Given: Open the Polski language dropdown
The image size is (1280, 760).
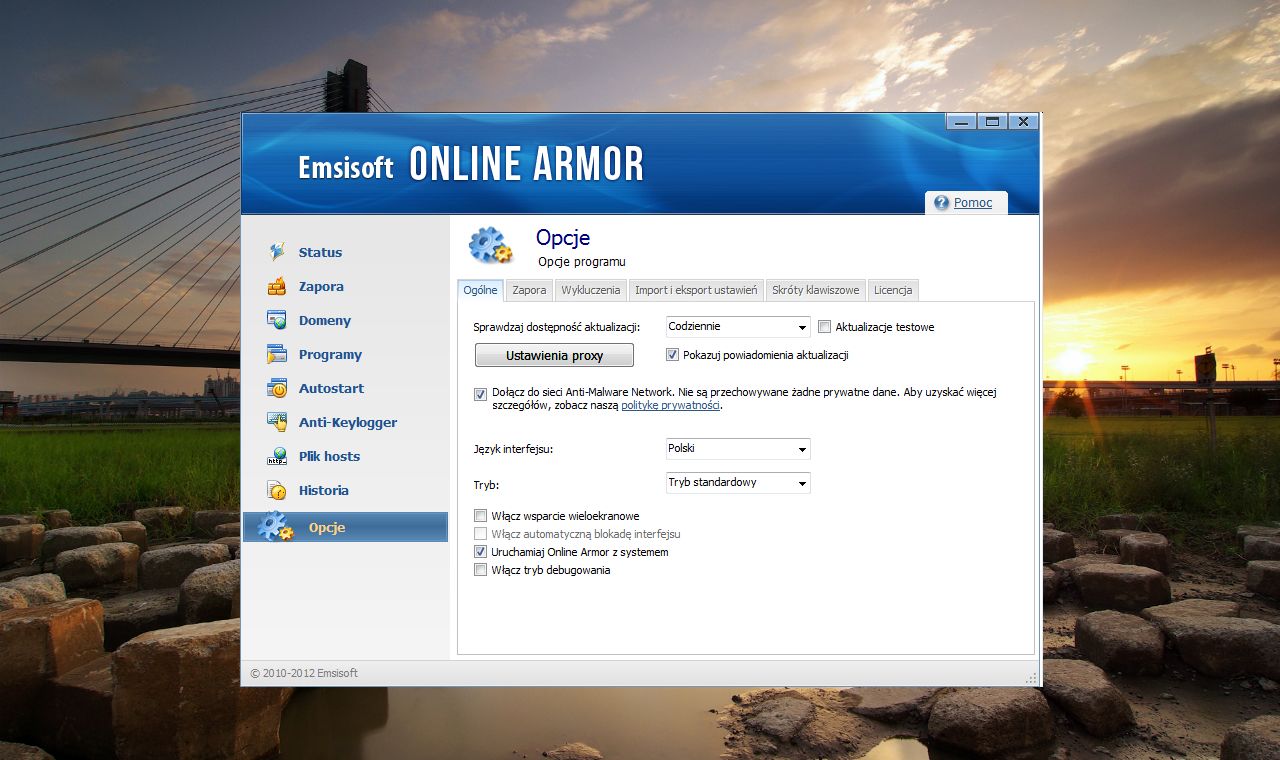Looking at the screenshot, I should click(738, 449).
